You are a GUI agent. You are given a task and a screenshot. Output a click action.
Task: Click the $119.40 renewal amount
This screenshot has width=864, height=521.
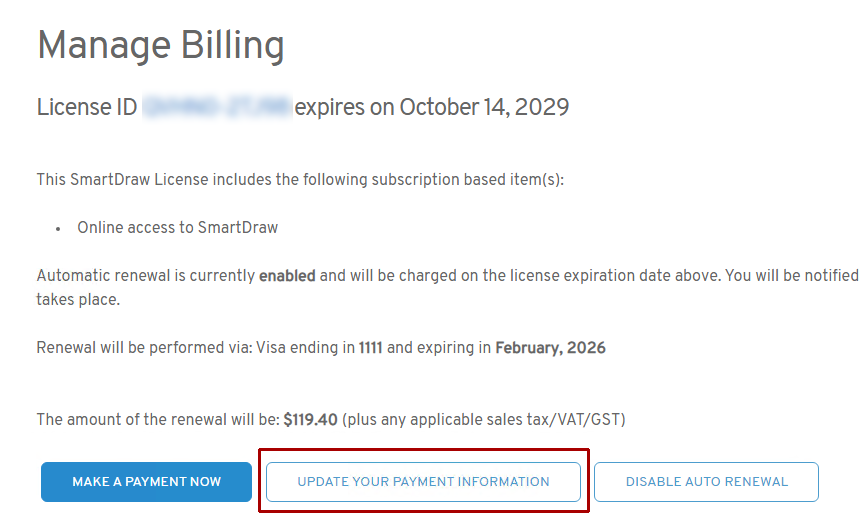tap(310, 420)
